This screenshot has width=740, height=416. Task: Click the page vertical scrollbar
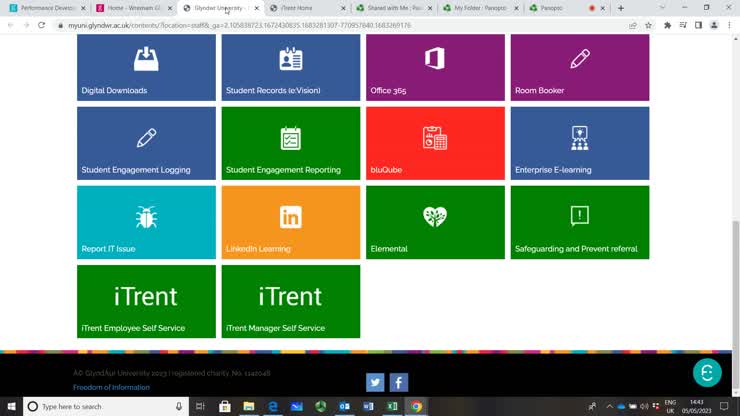[736, 307]
